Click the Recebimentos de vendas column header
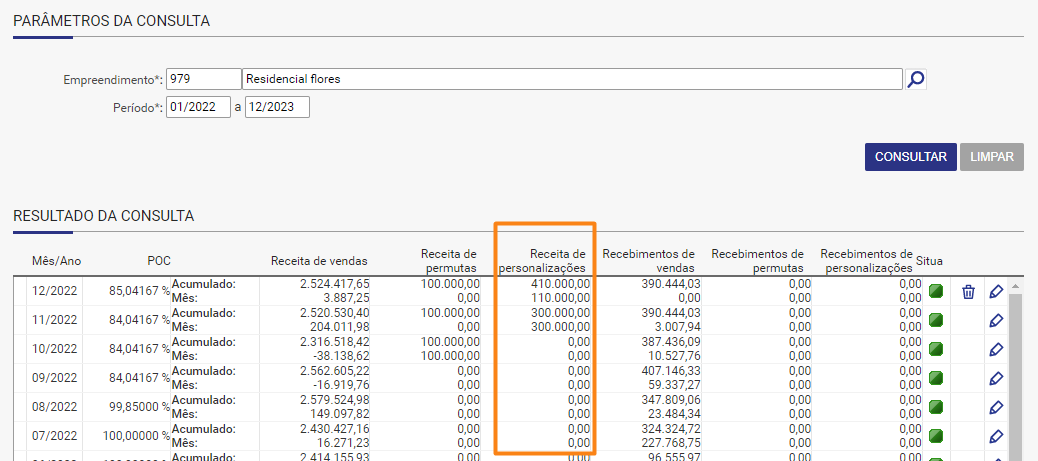This screenshot has width=1038, height=461. coord(648,261)
